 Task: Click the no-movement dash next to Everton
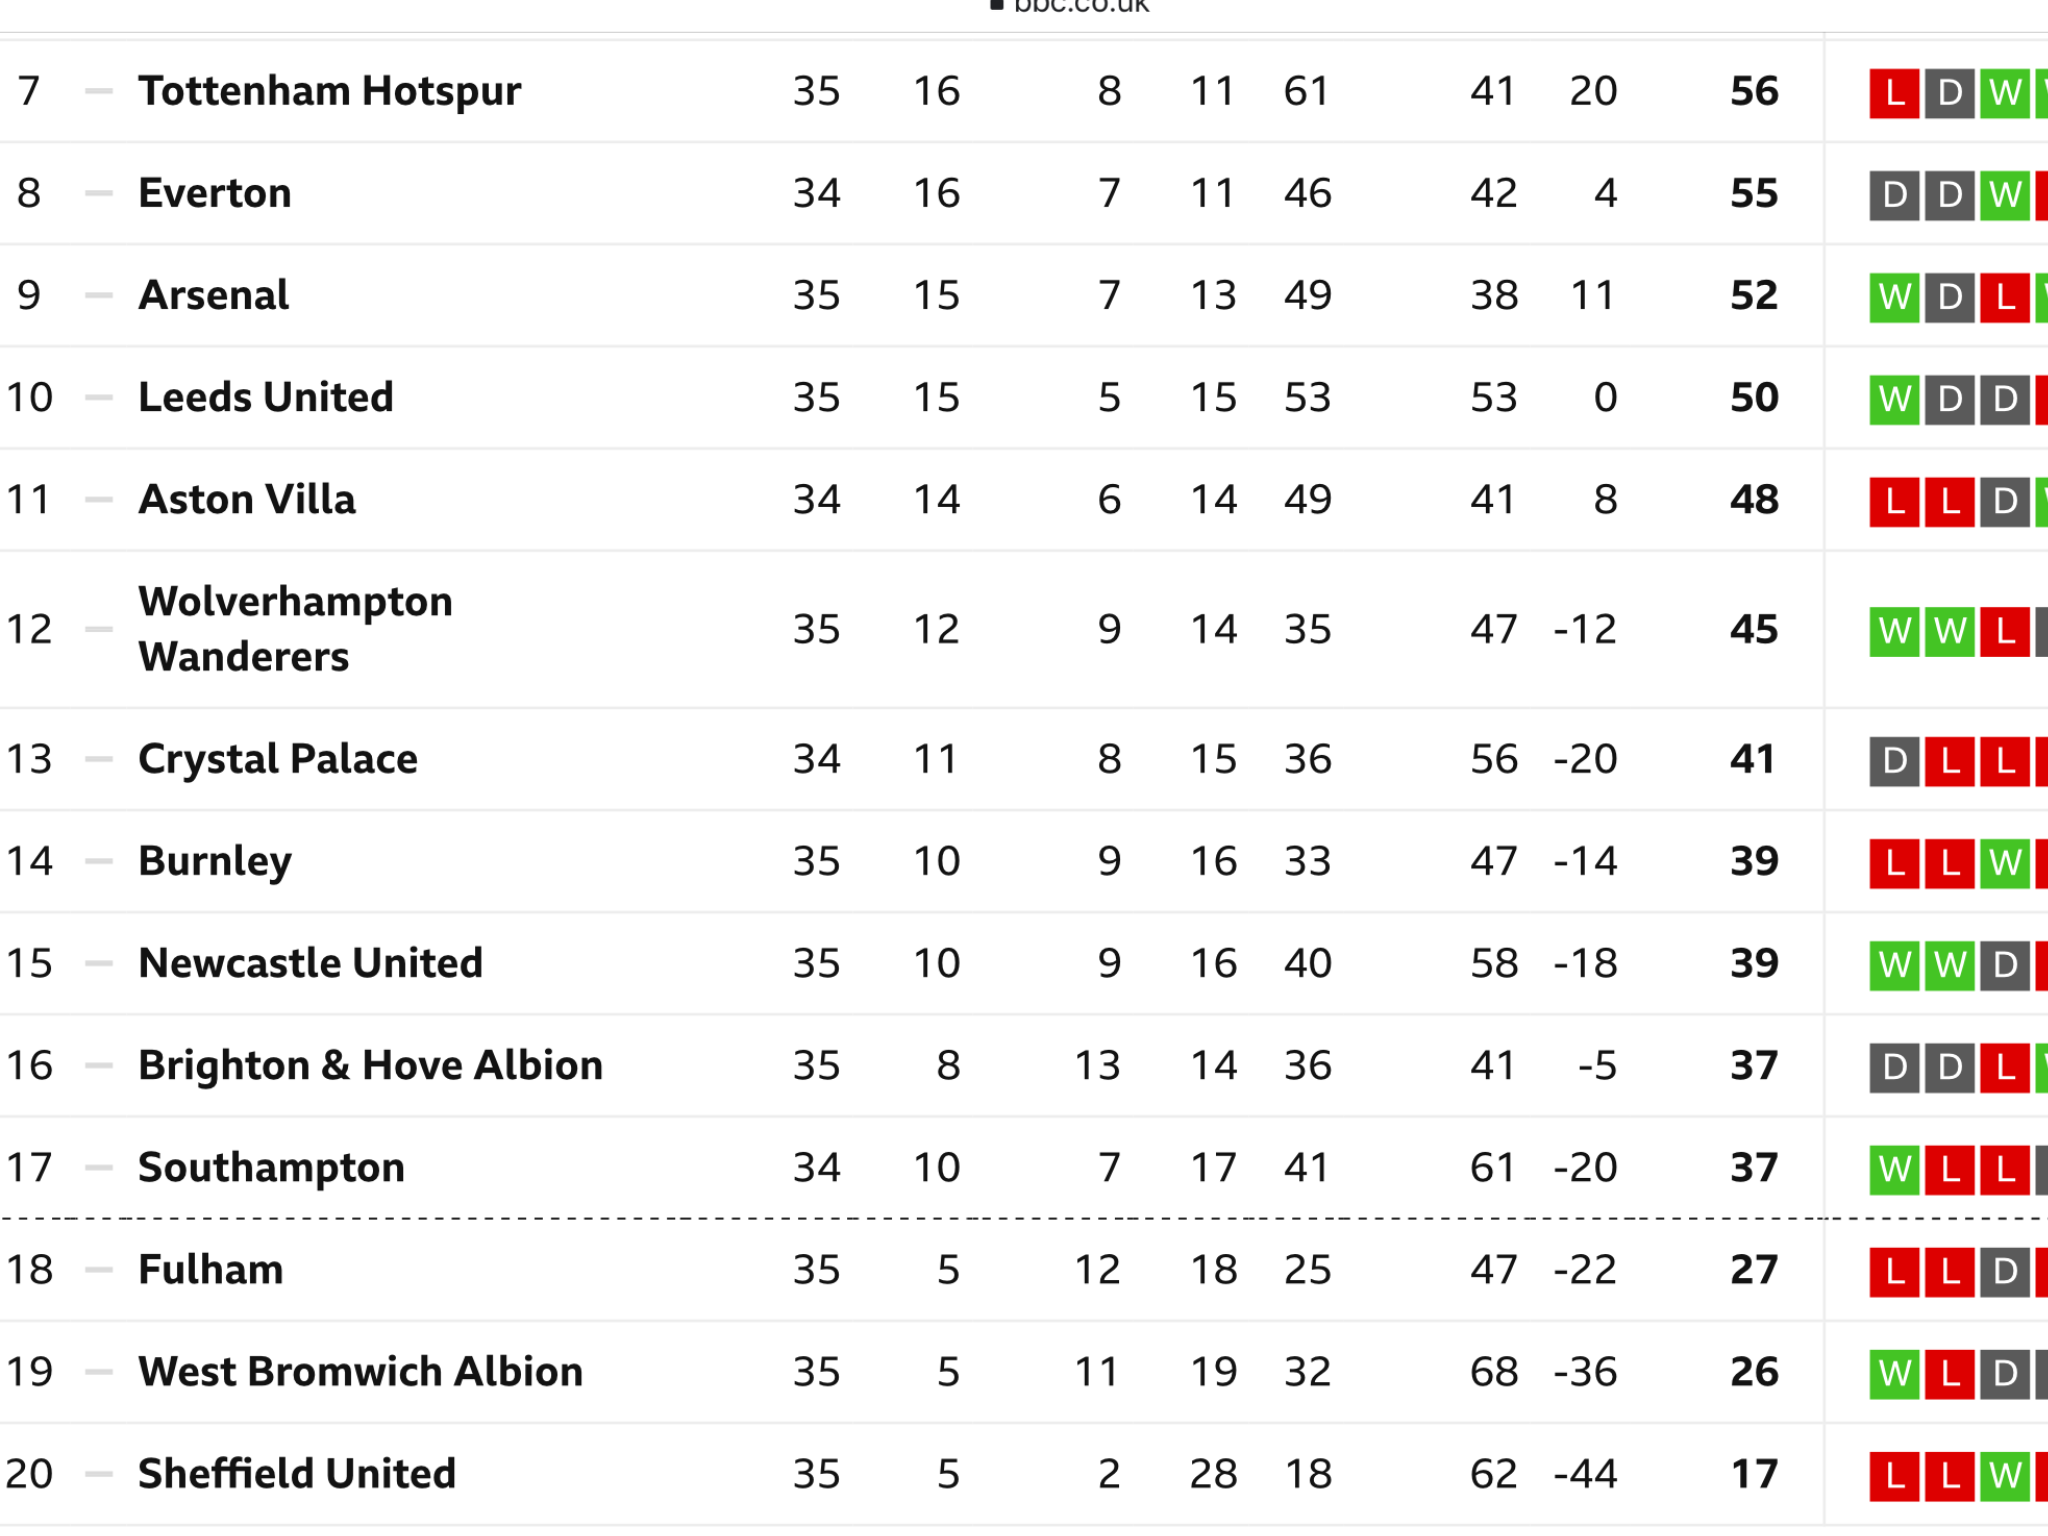tap(99, 193)
